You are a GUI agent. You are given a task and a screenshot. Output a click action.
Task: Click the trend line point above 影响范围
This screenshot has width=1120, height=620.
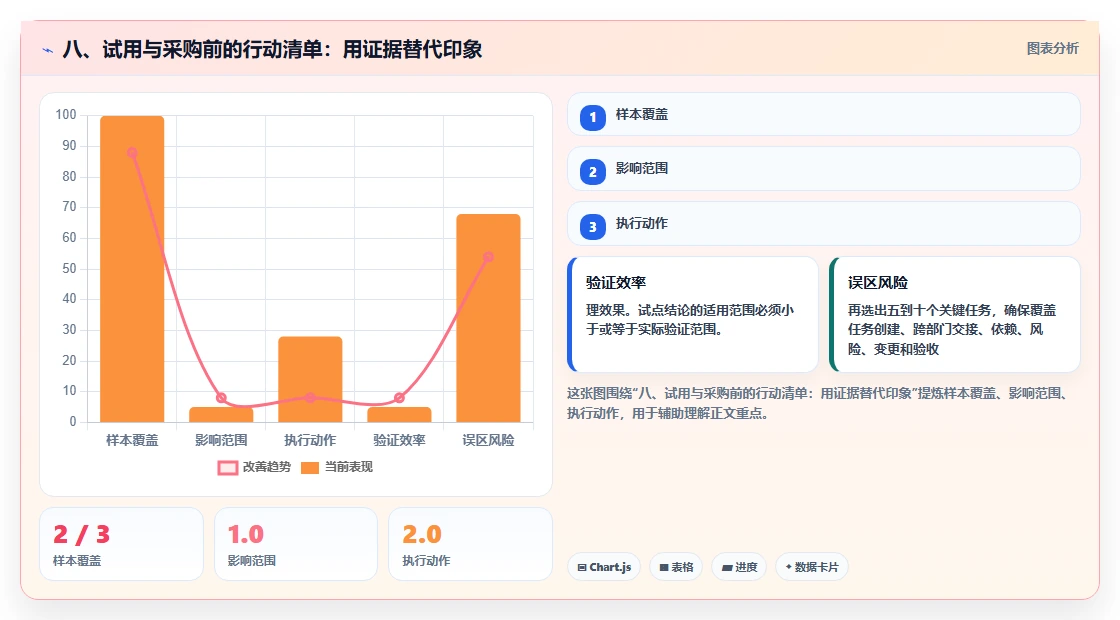tap(221, 398)
